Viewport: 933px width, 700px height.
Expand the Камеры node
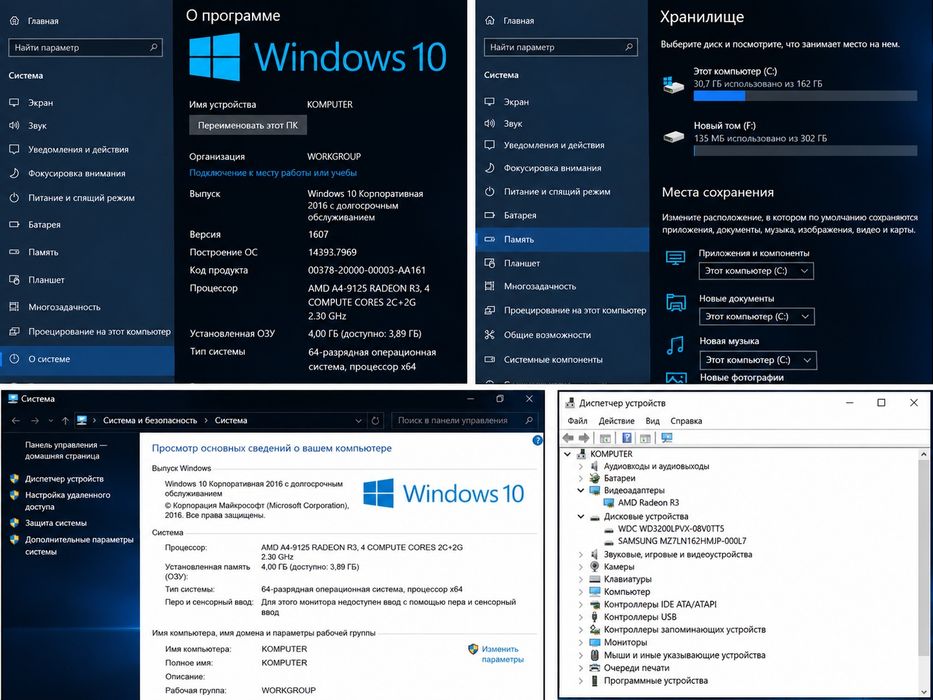tap(581, 567)
